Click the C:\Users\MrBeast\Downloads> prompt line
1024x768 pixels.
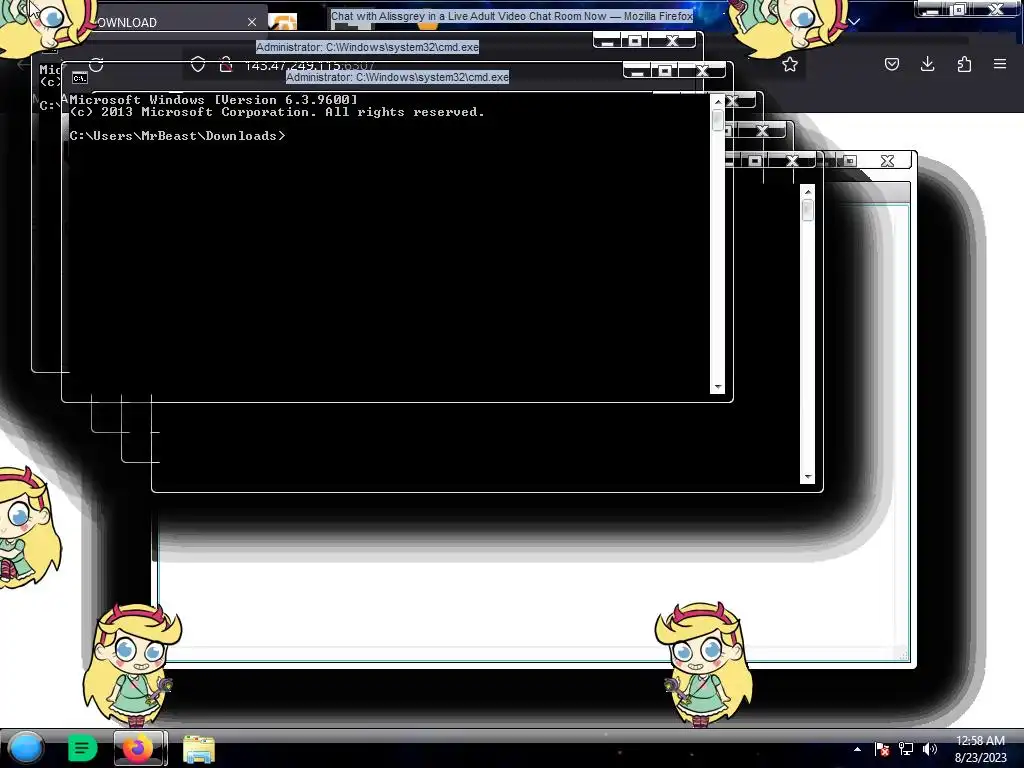(x=178, y=136)
